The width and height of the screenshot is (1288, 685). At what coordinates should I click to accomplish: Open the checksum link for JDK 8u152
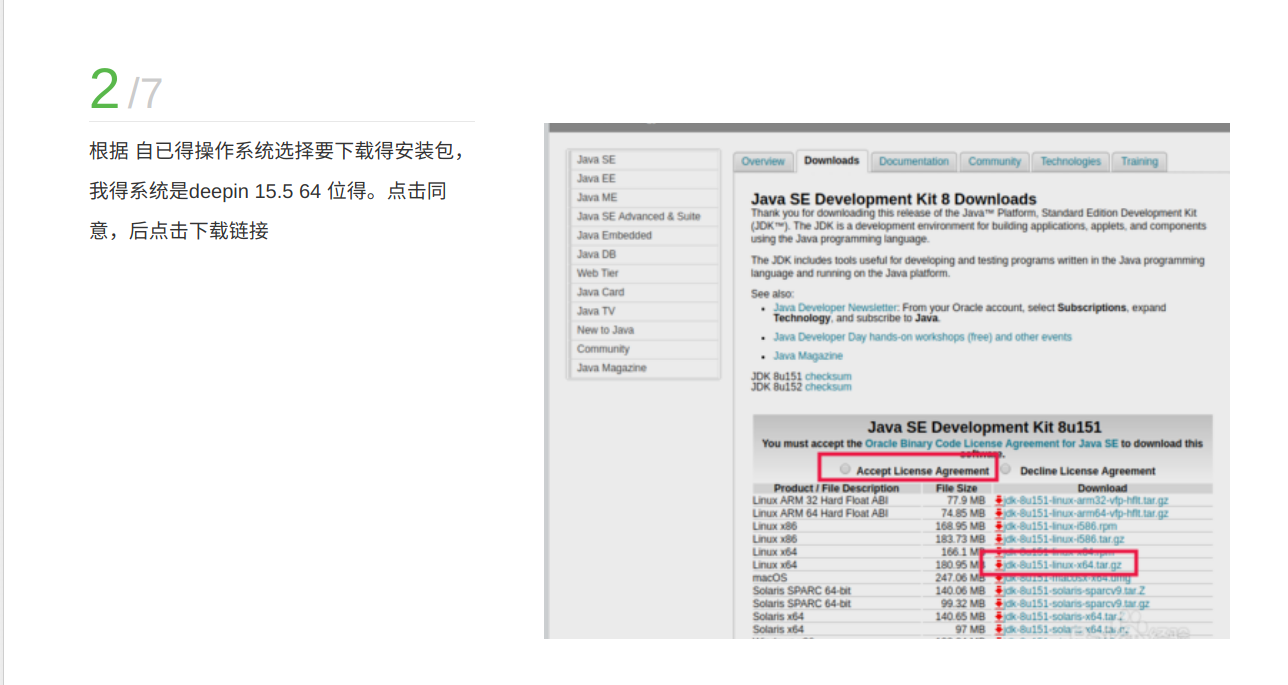pos(828,387)
